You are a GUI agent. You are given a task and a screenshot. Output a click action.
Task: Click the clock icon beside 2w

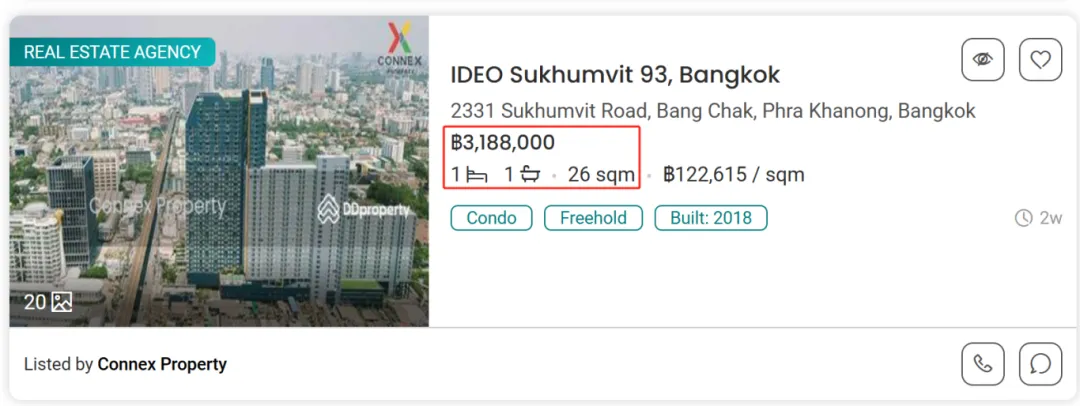click(1023, 218)
